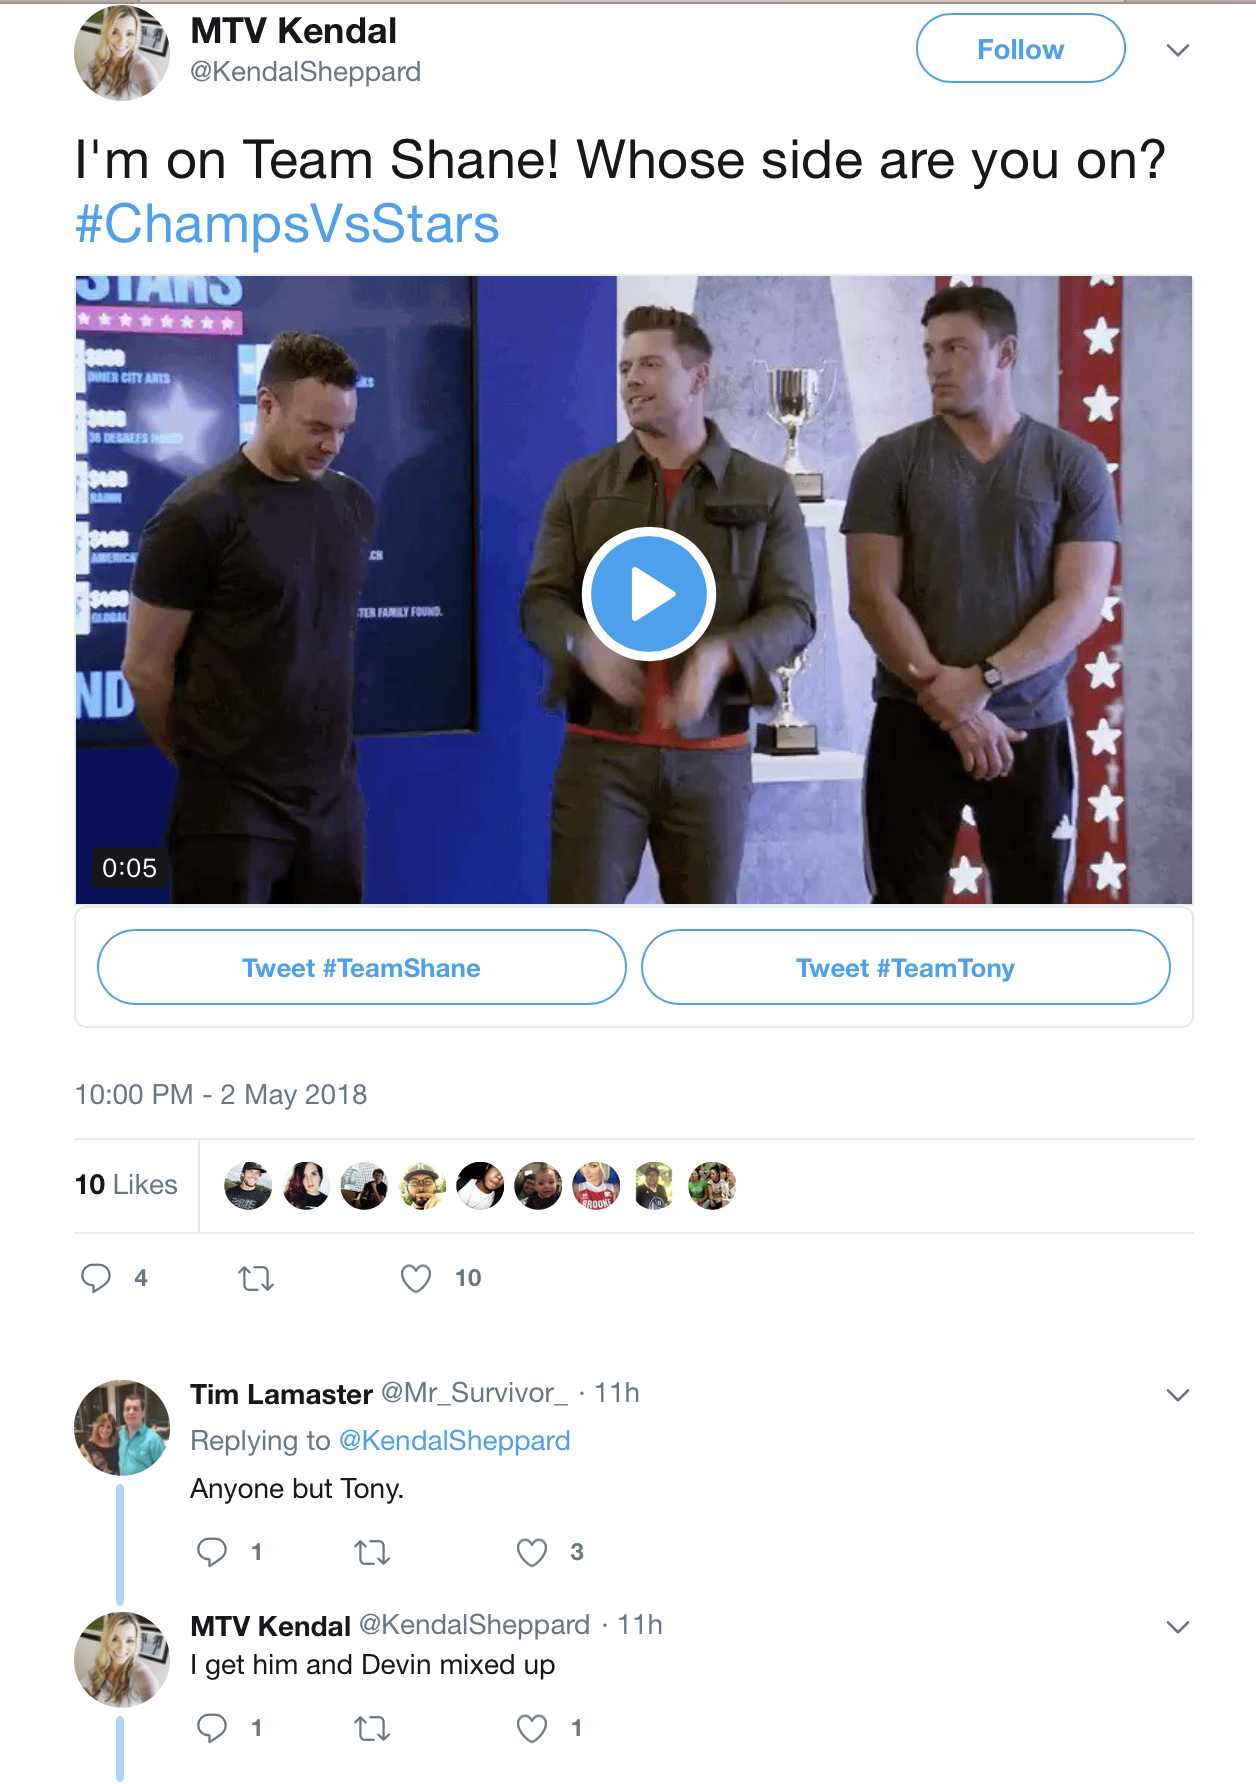1256x1784 pixels.
Task: Like Kendal's "mixed up" reply
Action: [x=532, y=1728]
